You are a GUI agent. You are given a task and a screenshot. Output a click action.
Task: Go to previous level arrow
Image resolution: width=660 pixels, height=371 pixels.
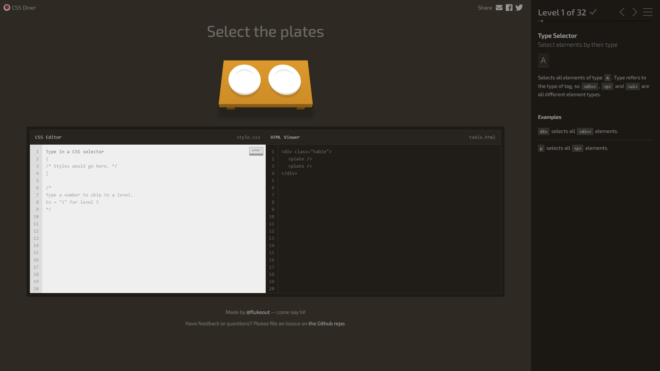coord(622,12)
